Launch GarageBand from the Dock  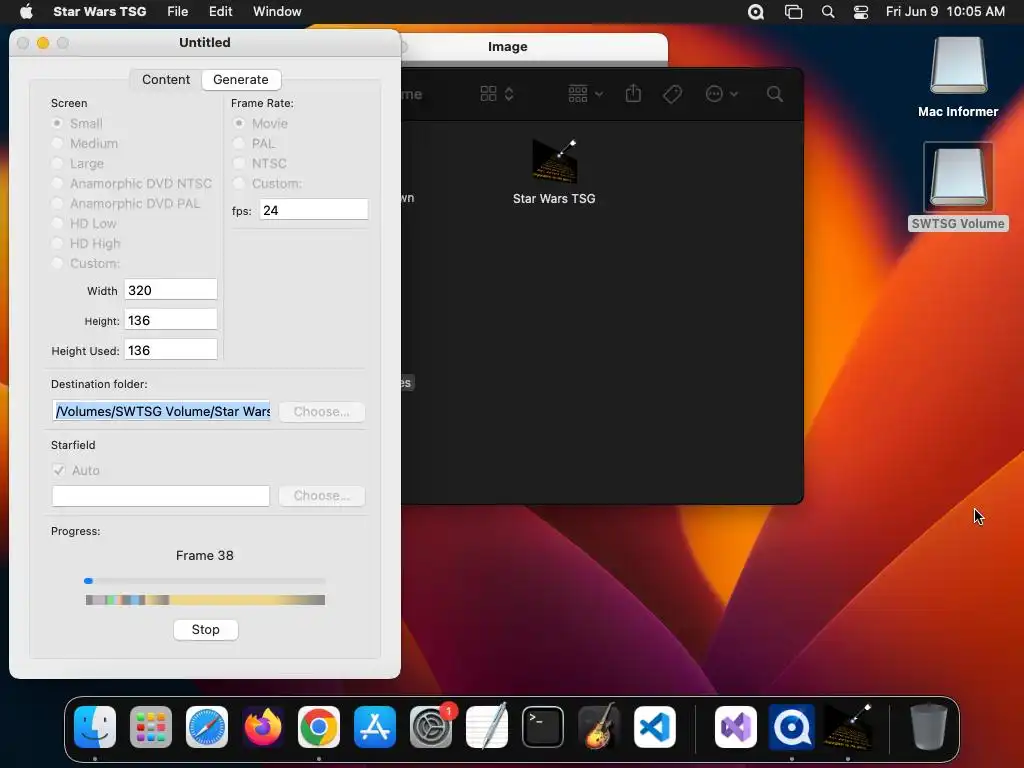click(599, 727)
